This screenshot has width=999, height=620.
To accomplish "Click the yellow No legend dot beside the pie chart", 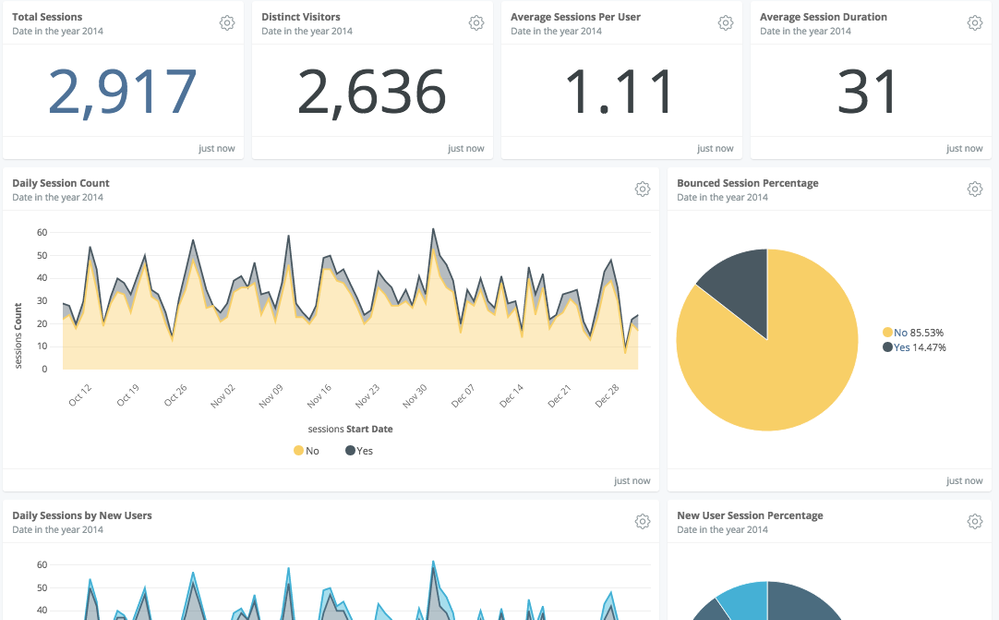I will tap(888, 332).
